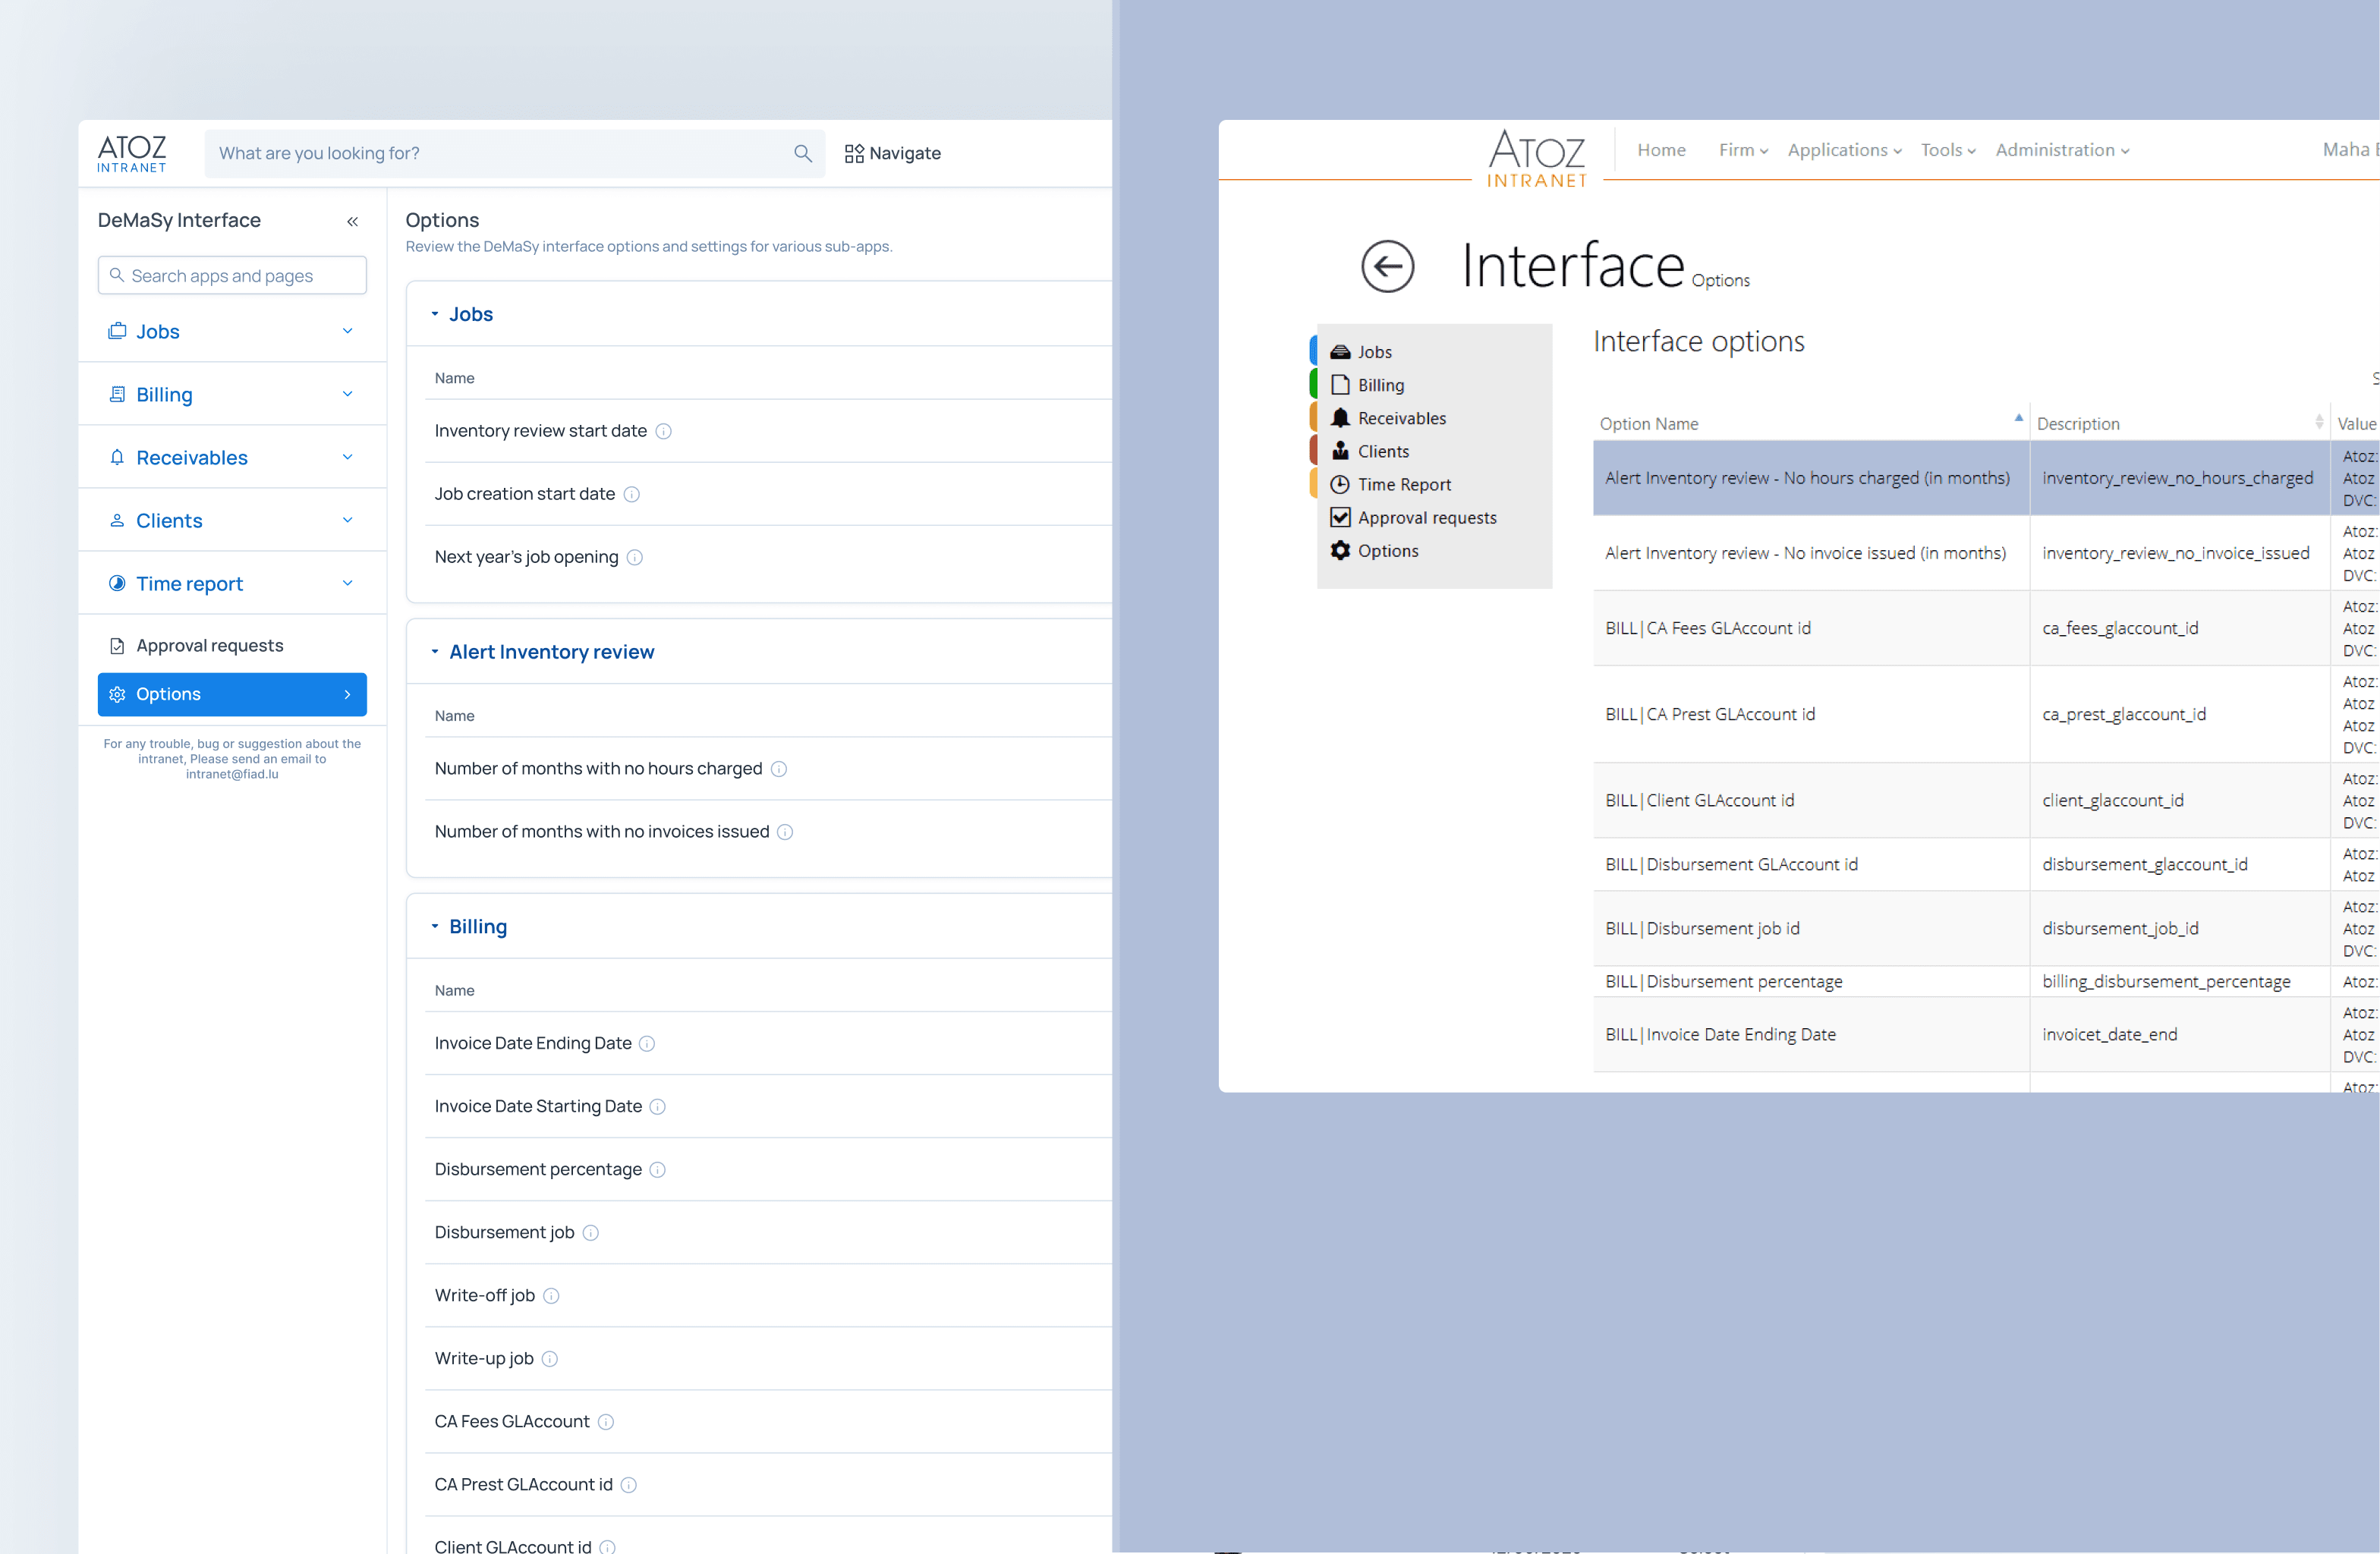Show info for Write-up job
The image size is (2380, 1554).
(549, 1359)
